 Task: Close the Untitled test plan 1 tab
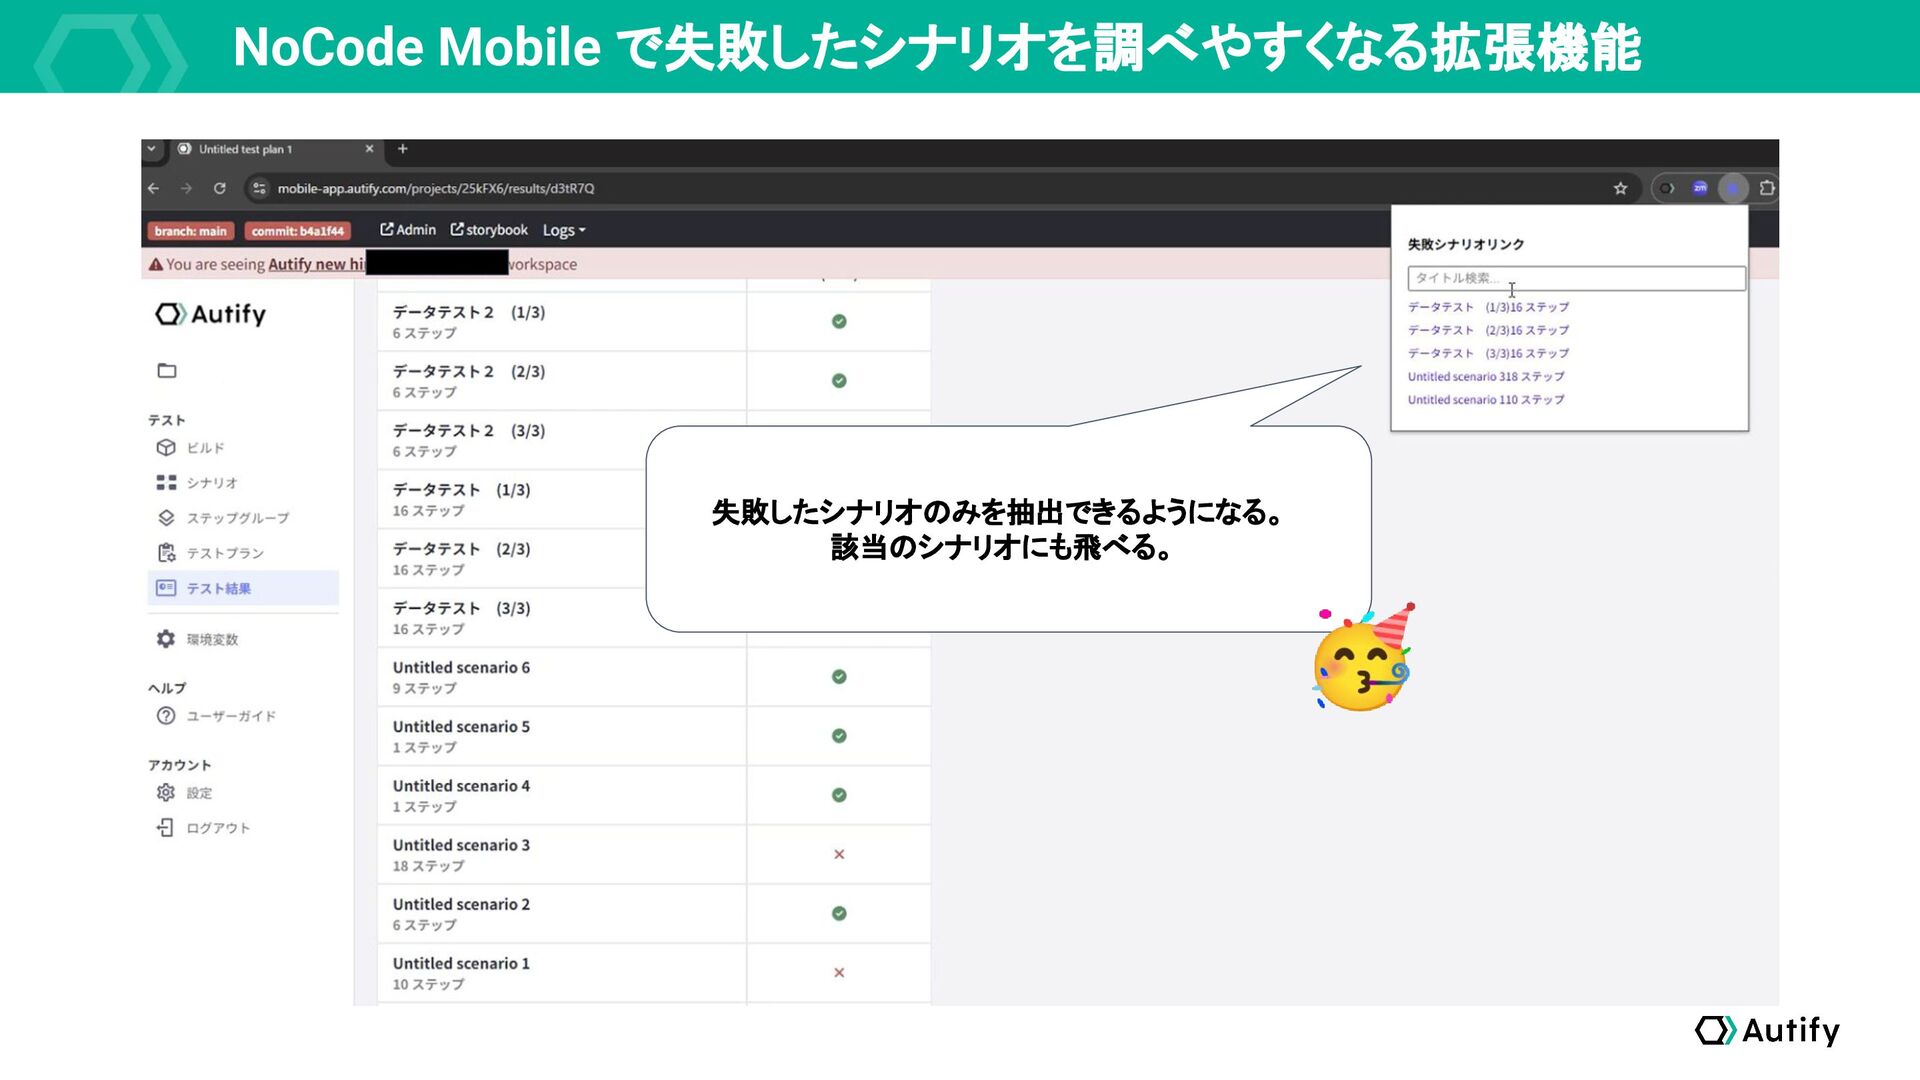(x=369, y=149)
